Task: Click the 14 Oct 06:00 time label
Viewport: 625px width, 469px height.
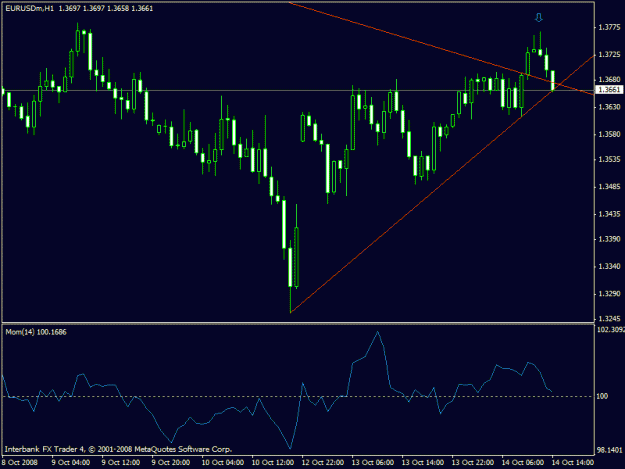Action: click(523, 462)
